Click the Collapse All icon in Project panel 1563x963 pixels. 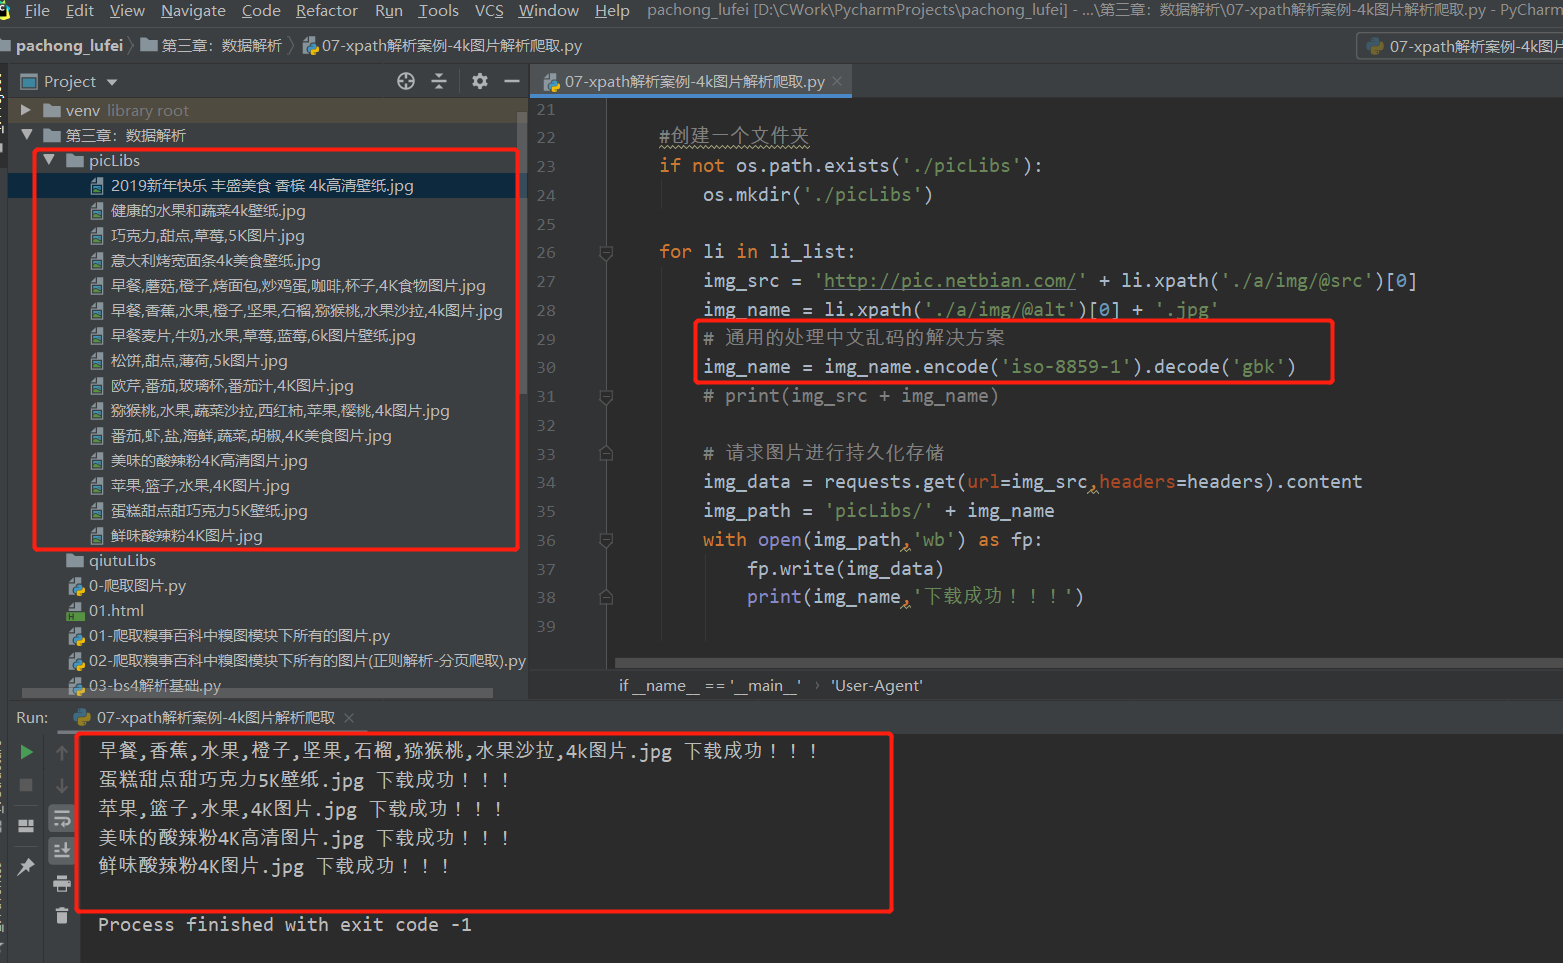tap(439, 81)
